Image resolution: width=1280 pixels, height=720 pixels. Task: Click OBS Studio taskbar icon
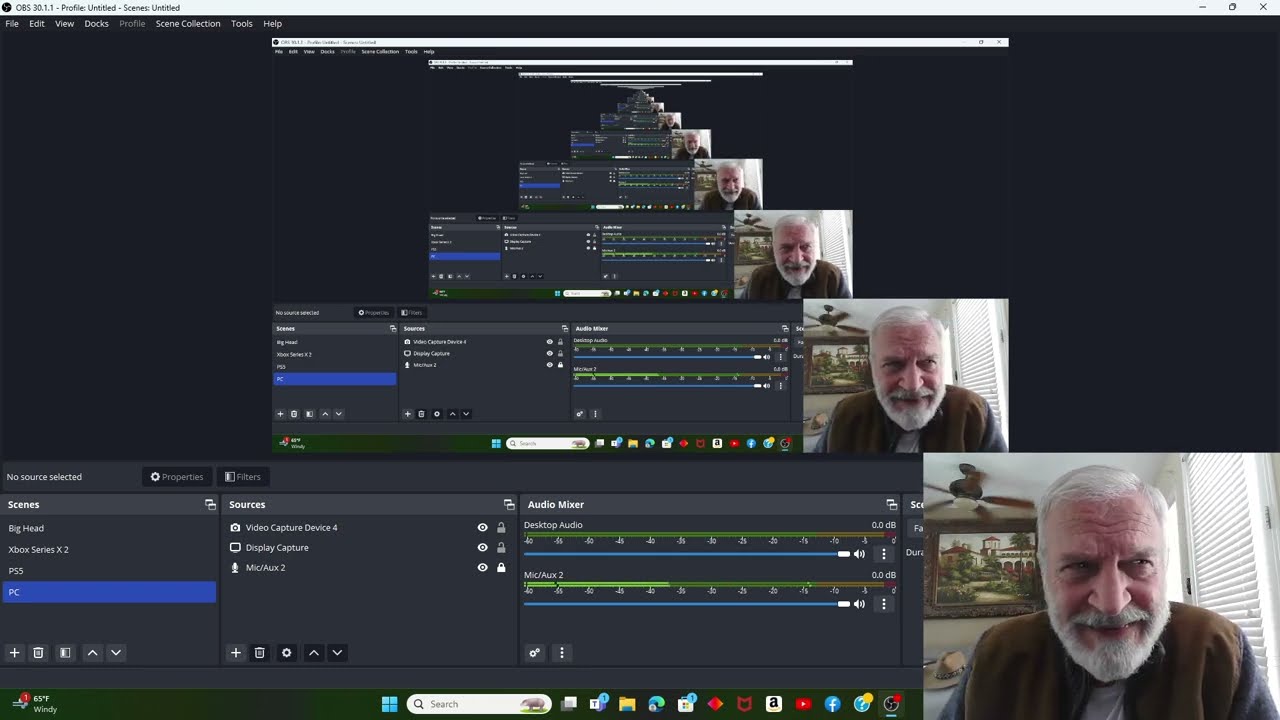click(891, 704)
